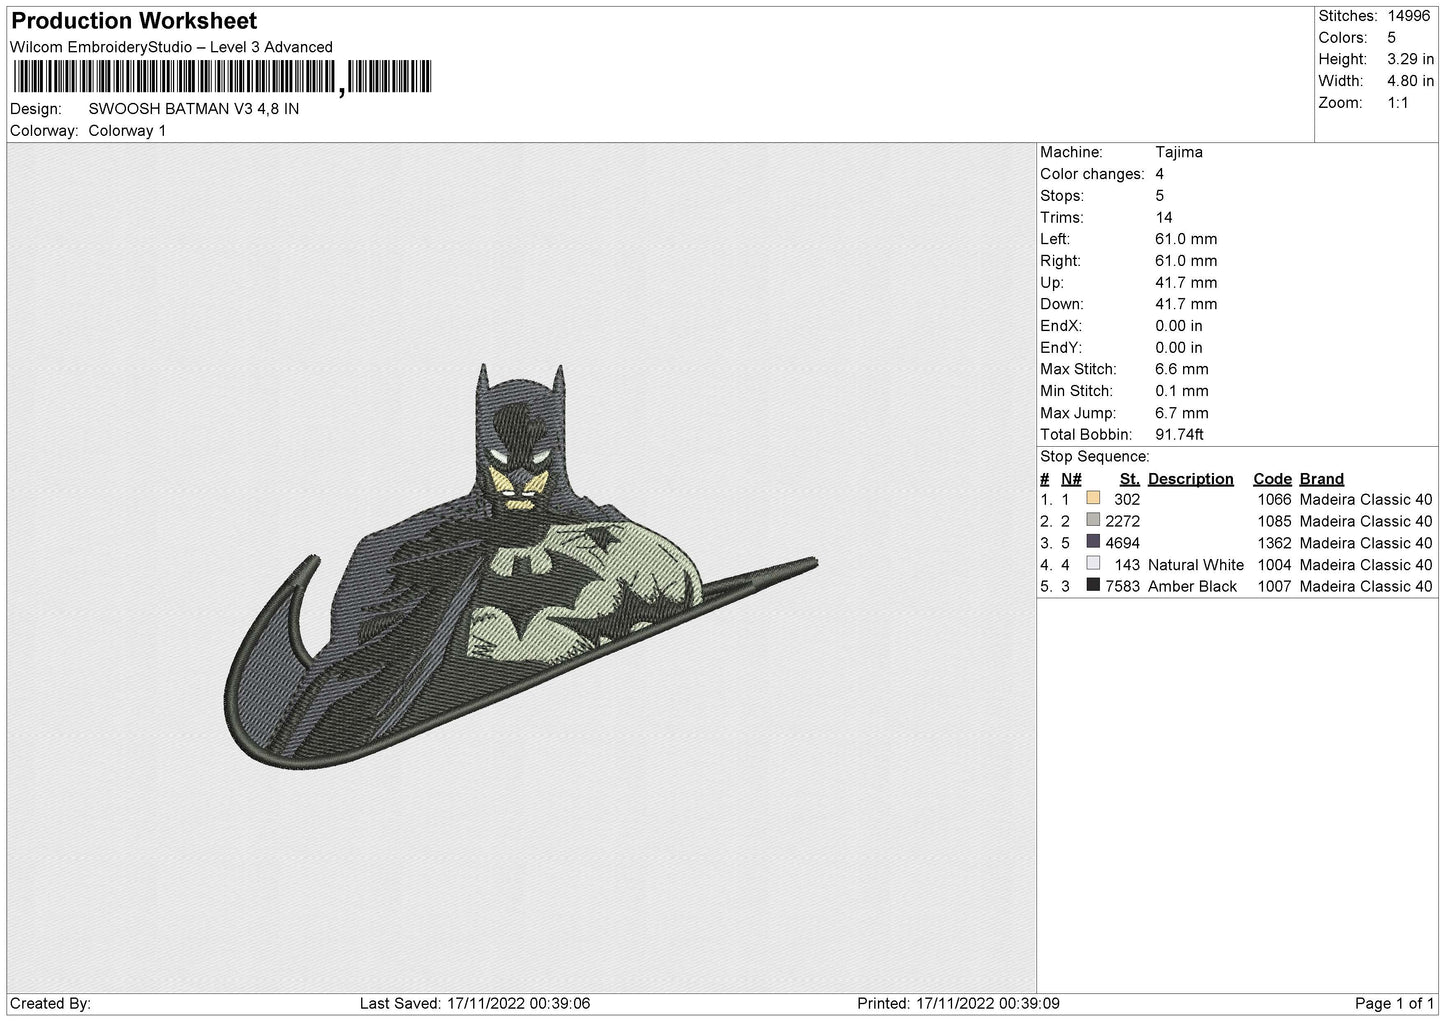Viewport: 1445px width, 1021px height.
Task: Click the Batman embroidery design preview
Action: tap(520, 570)
